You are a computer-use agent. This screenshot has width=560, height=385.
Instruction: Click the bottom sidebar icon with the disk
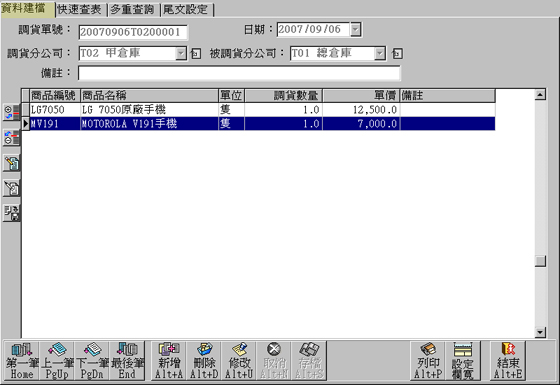click(11, 213)
